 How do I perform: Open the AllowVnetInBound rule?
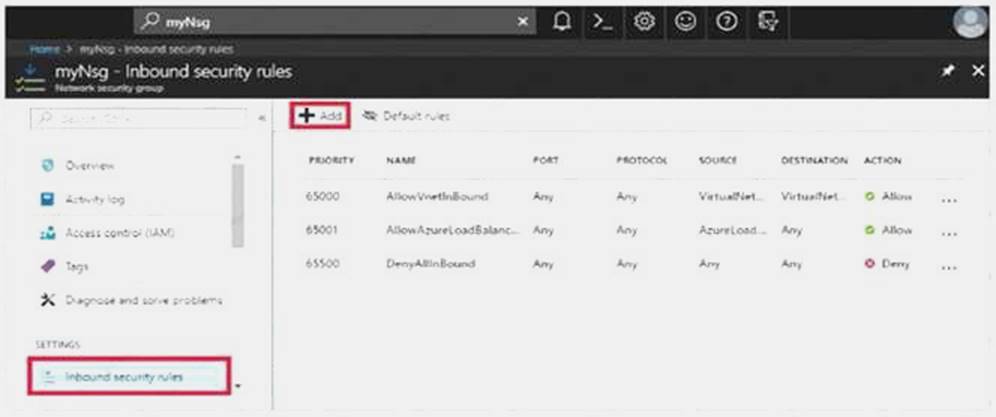pyautogui.click(x=437, y=196)
